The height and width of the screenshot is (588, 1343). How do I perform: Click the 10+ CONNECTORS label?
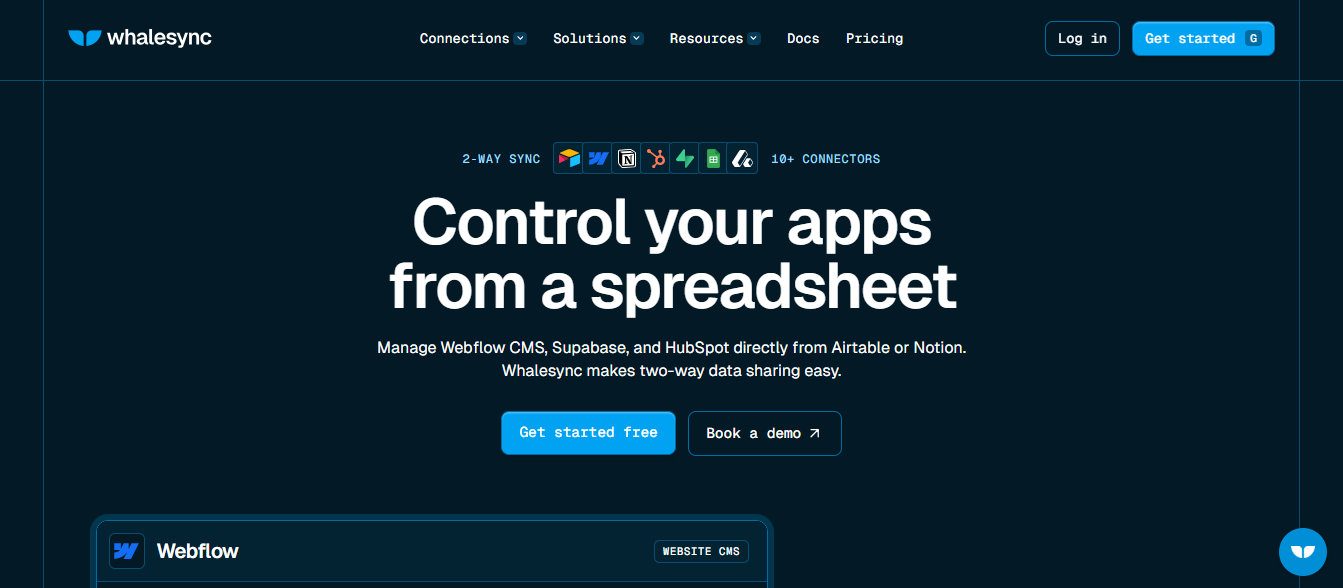coord(826,159)
